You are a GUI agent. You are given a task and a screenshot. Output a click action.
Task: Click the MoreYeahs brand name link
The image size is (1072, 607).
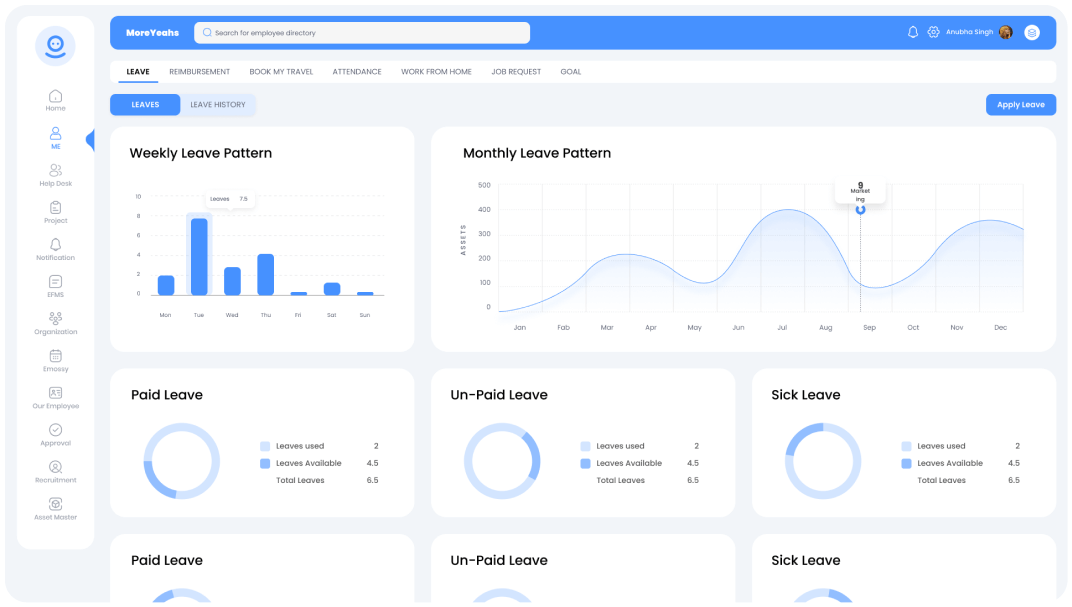click(x=152, y=33)
